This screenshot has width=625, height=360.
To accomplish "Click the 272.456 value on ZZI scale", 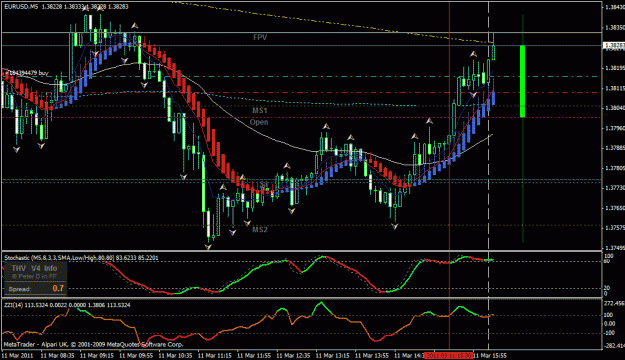I will pos(614,303).
